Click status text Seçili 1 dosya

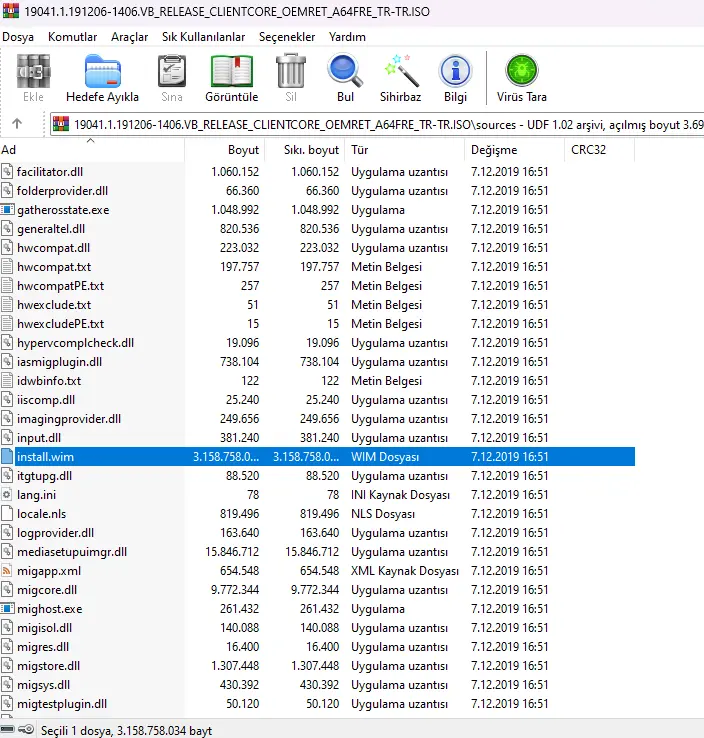pyautogui.click(x=76, y=730)
